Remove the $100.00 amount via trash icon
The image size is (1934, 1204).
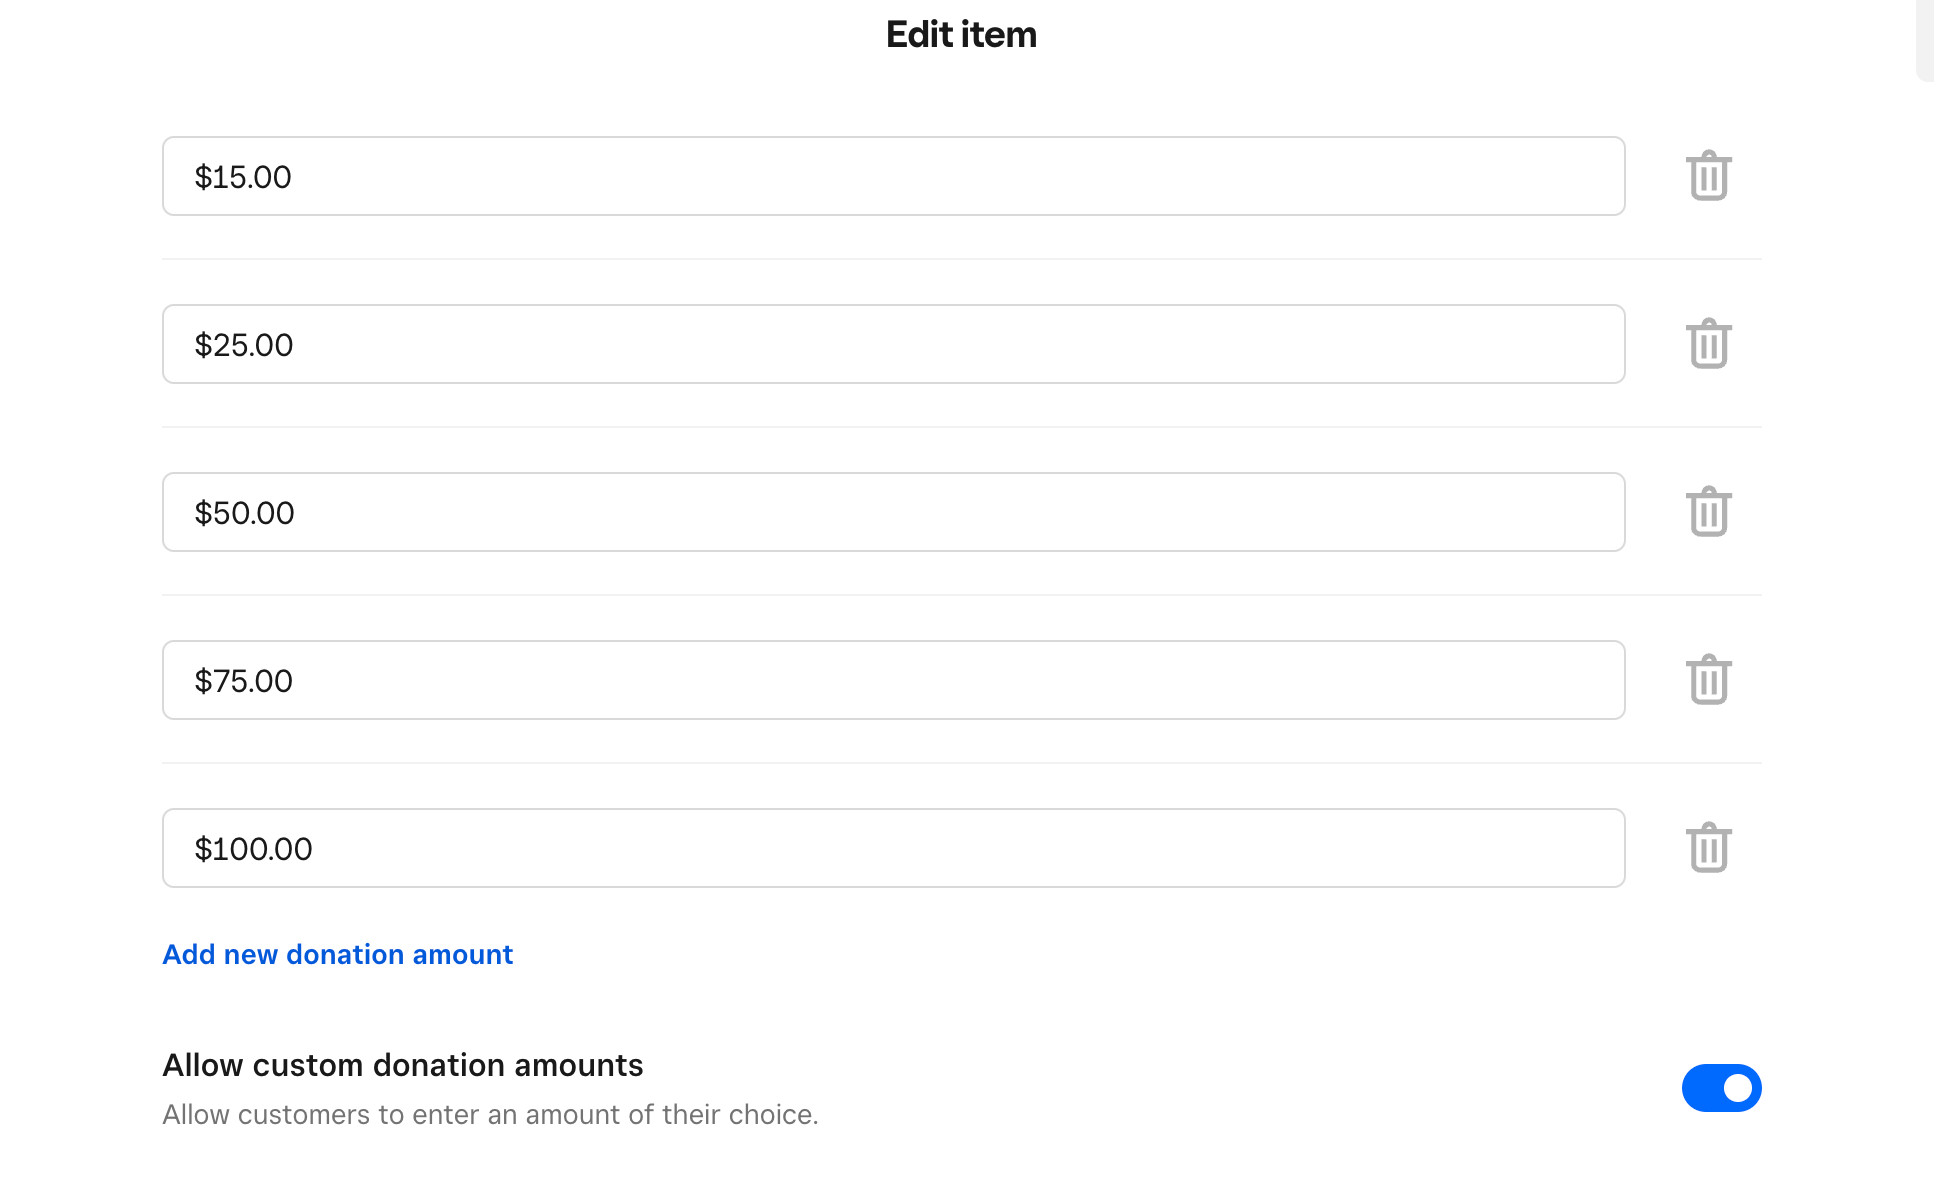tap(1708, 848)
